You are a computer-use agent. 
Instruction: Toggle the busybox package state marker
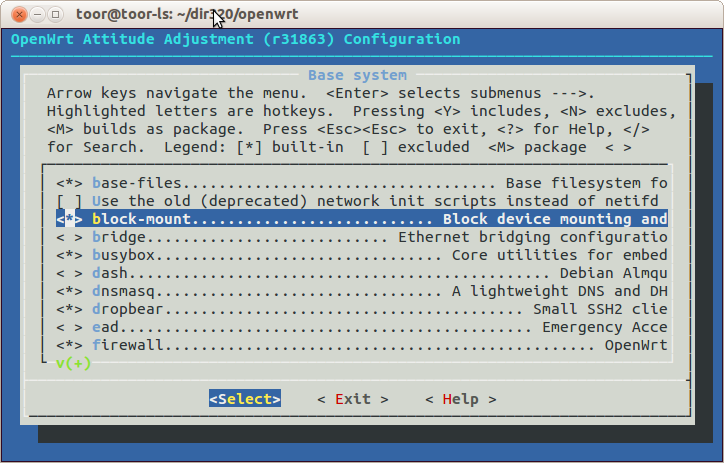point(69,255)
